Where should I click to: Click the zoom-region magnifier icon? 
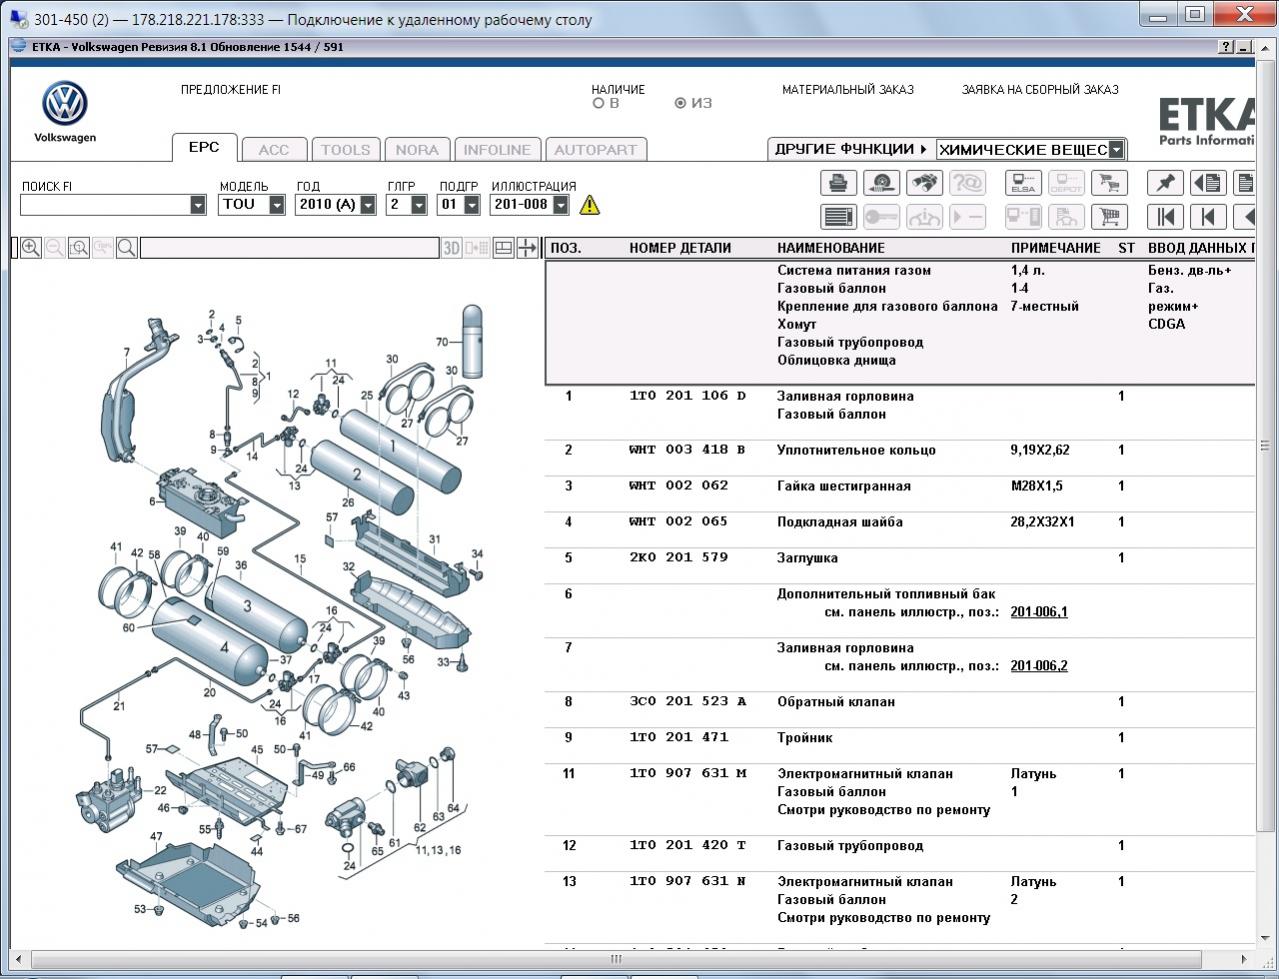pyautogui.click(x=79, y=248)
